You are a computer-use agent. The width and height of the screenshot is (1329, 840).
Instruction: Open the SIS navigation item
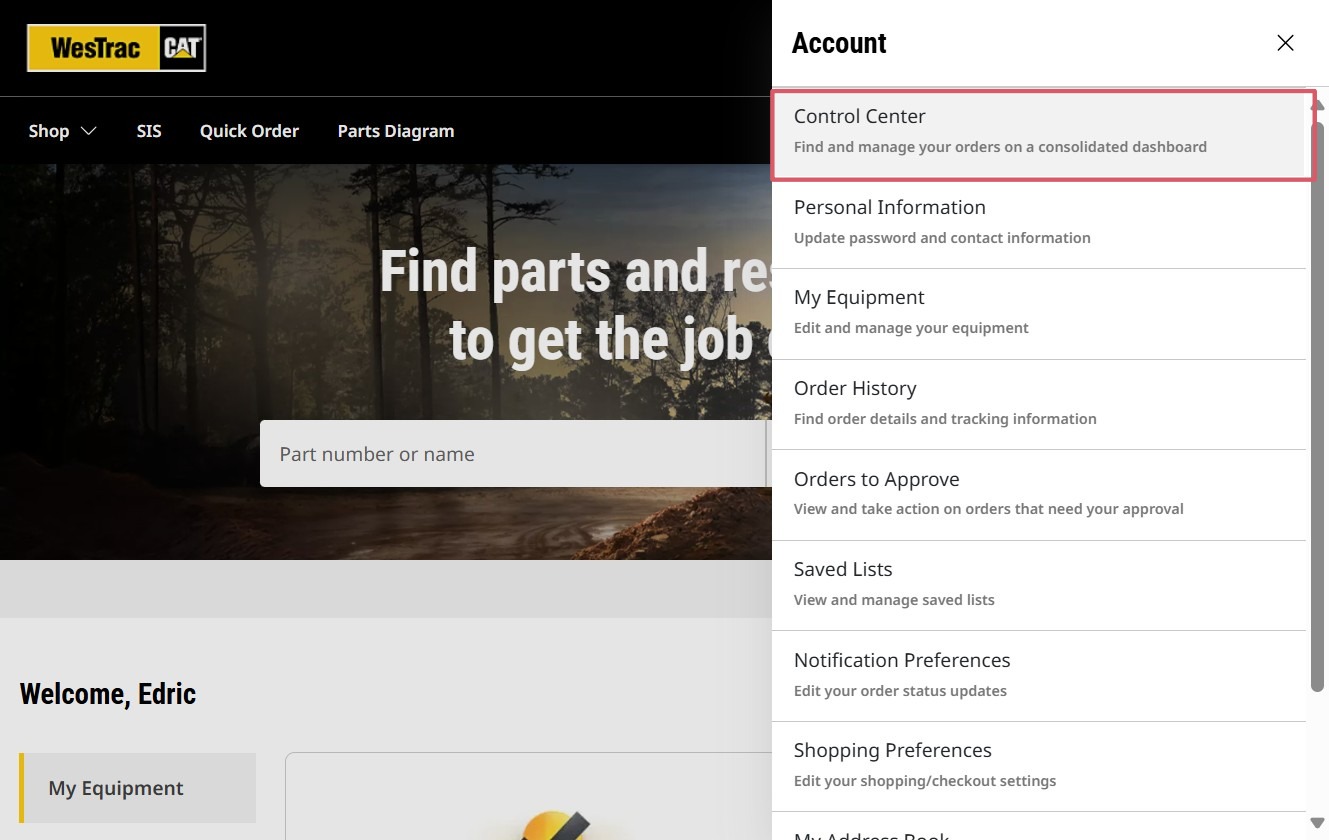click(x=149, y=131)
